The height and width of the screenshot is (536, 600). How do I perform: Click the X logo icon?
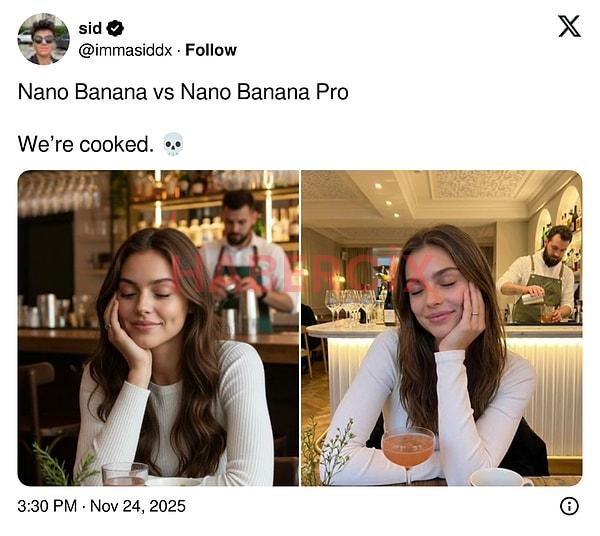click(568, 27)
